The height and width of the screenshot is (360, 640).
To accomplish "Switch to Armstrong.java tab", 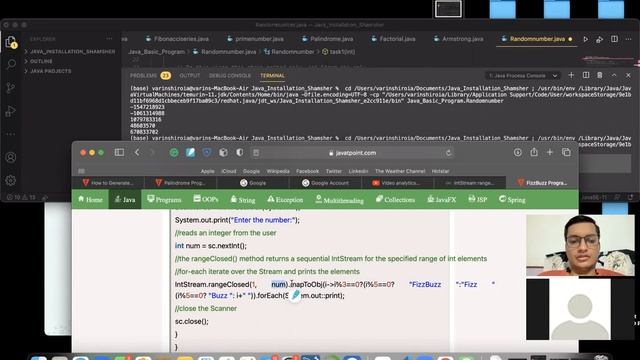I will (458, 39).
